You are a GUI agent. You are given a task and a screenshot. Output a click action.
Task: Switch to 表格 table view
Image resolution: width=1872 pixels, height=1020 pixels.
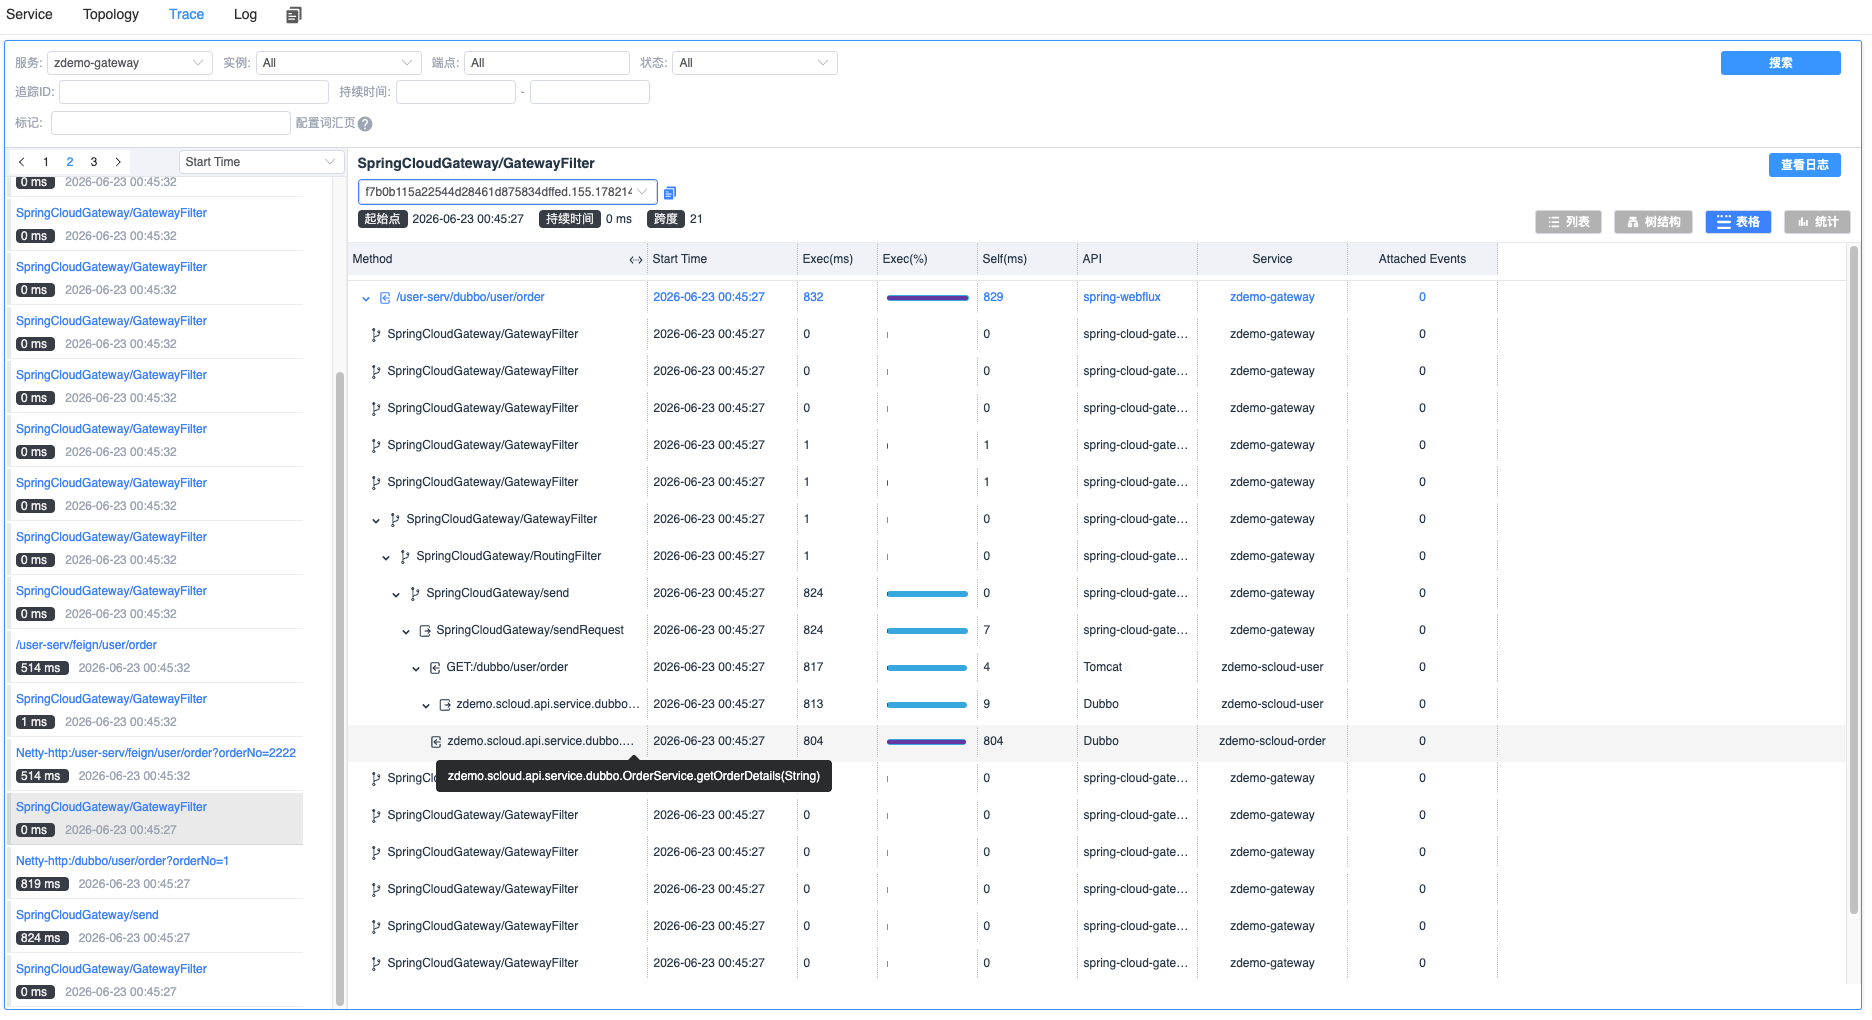pyautogui.click(x=1738, y=222)
